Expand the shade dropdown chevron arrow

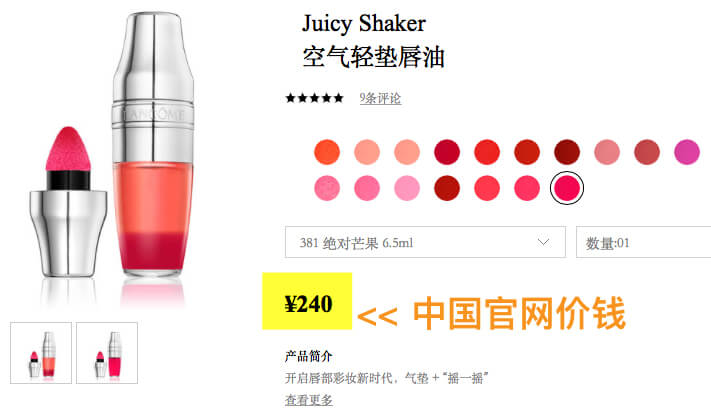click(x=543, y=242)
